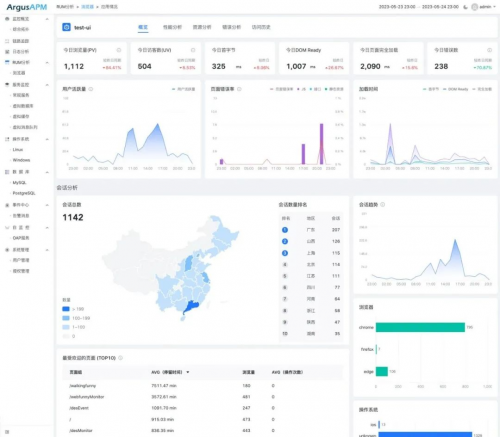The image size is (500, 437).
Task: Open the date range picker field
Action: [x=419, y=7]
